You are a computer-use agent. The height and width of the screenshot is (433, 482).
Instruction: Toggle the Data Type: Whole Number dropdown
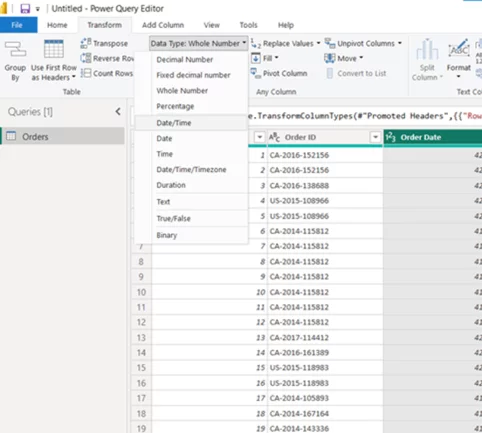point(198,43)
